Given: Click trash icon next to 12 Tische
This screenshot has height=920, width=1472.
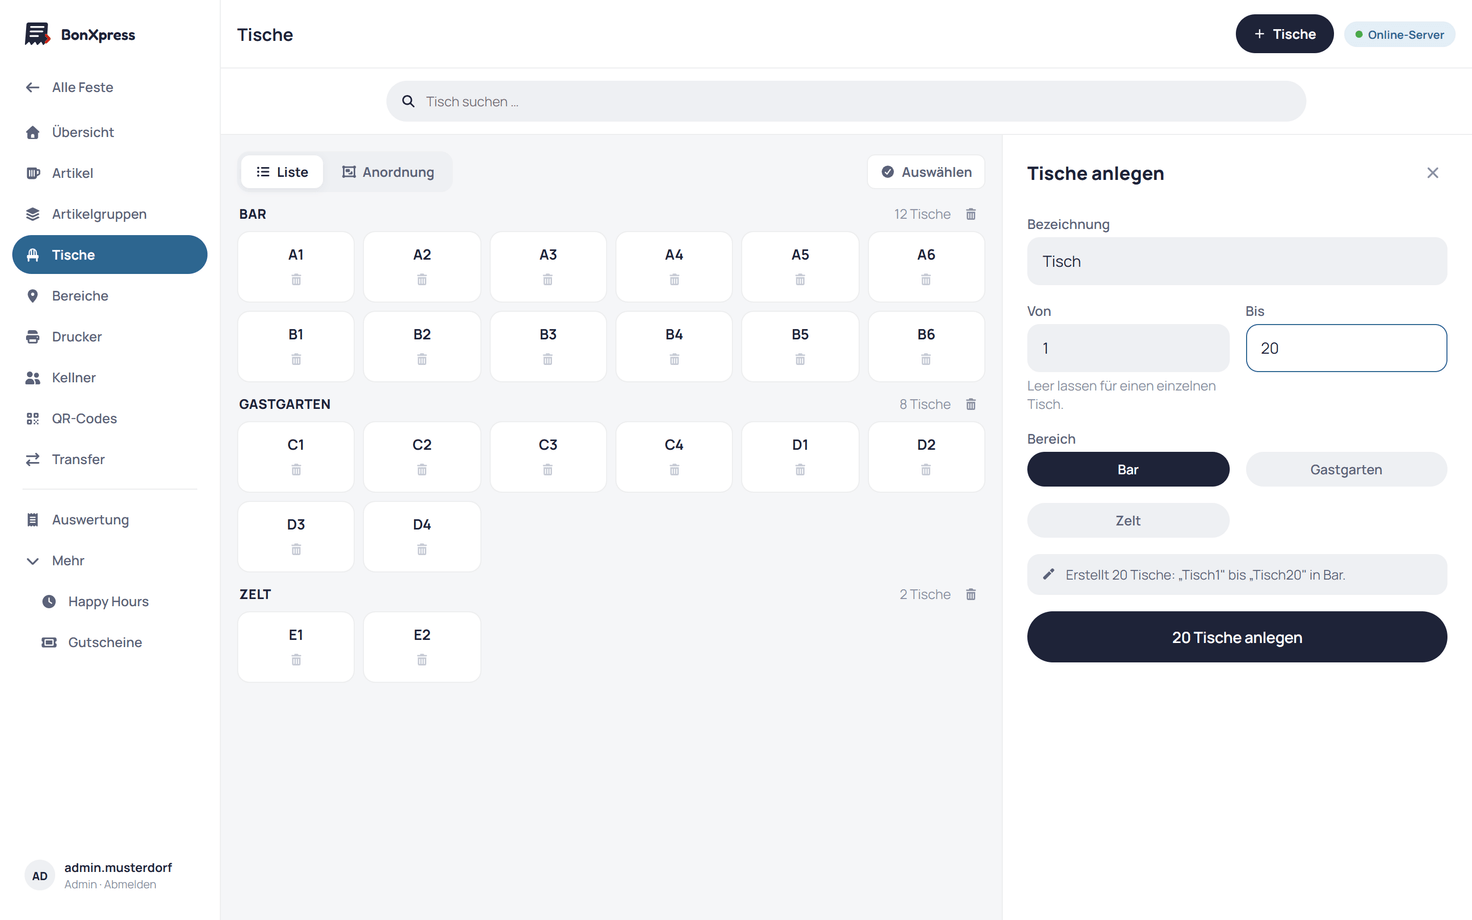Looking at the screenshot, I should click(971, 214).
